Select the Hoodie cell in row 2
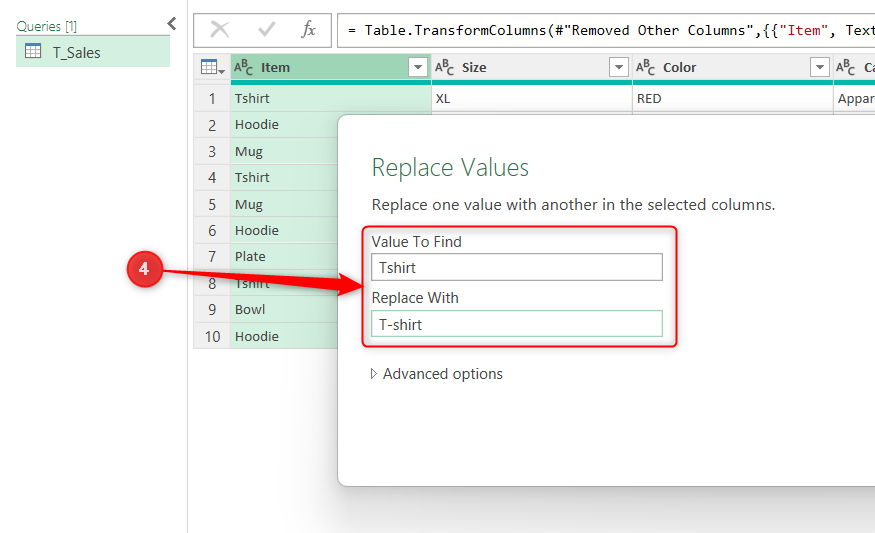This screenshot has height=533, width=875. click(x=285, y=124)
